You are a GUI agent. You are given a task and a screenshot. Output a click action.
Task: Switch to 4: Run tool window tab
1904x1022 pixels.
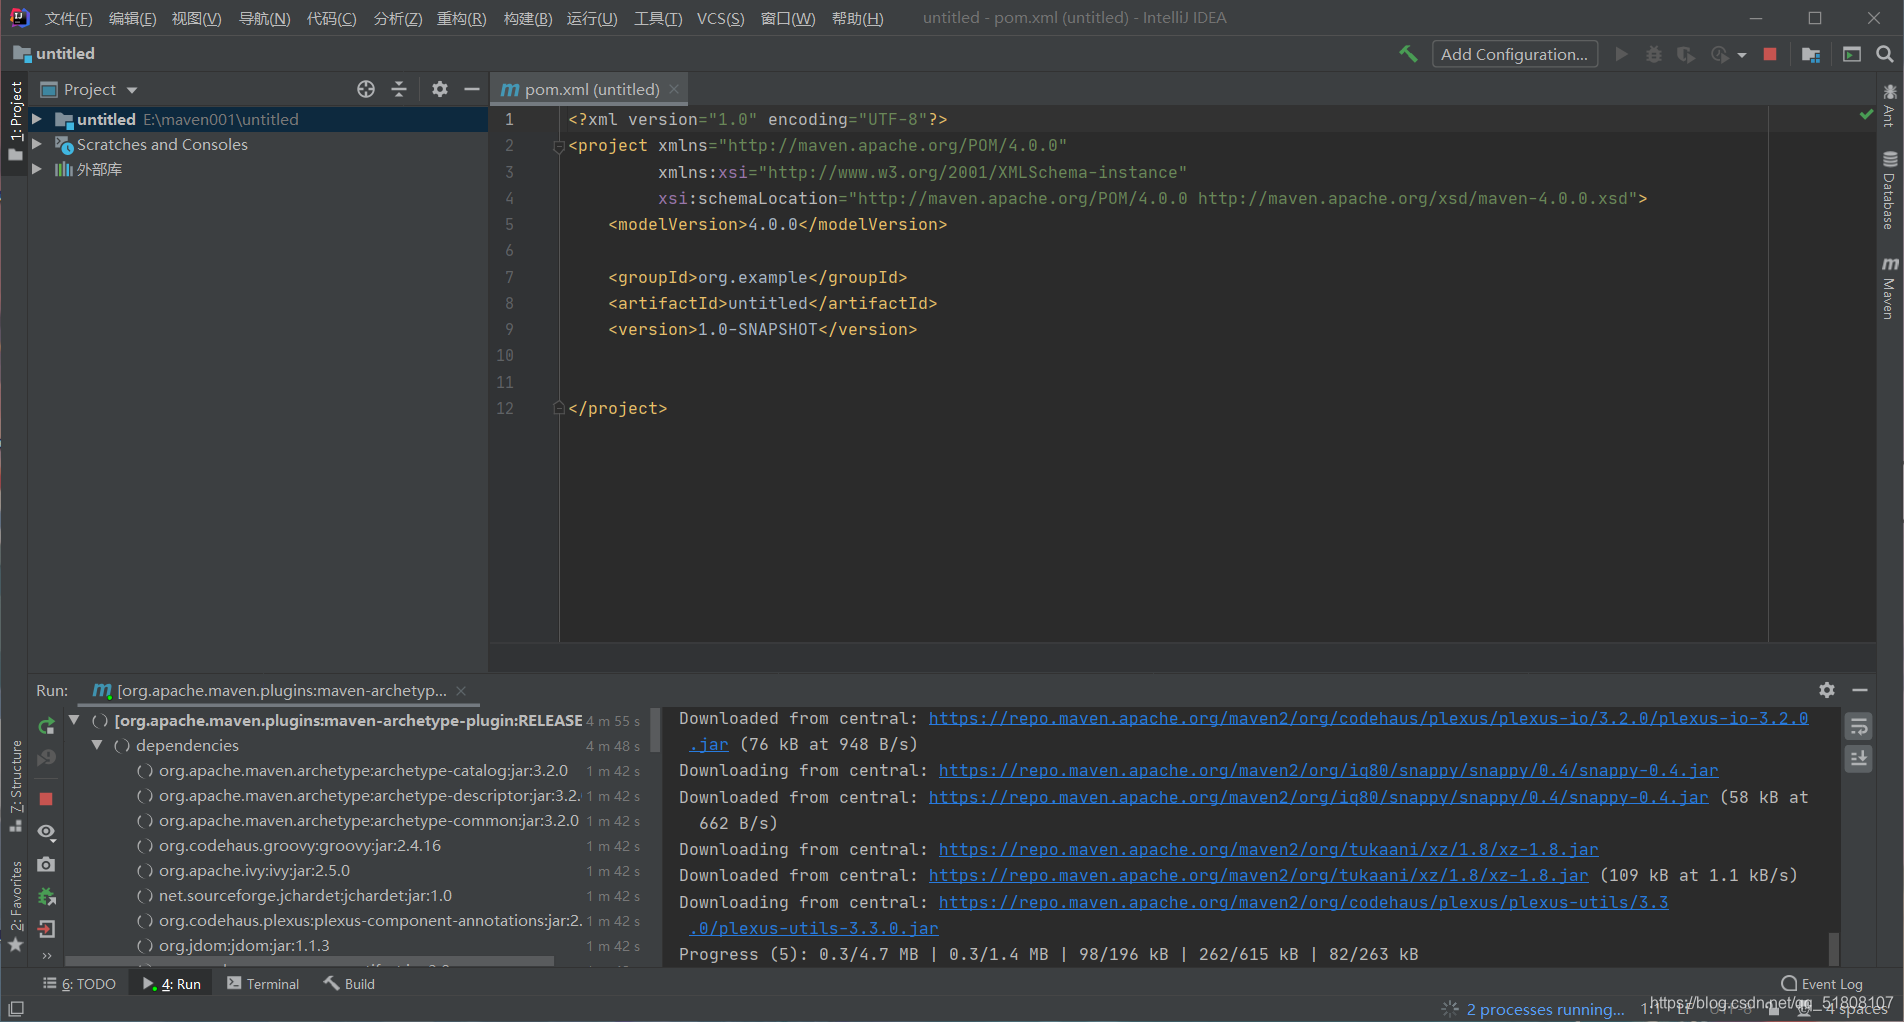(x=172, y=984)
